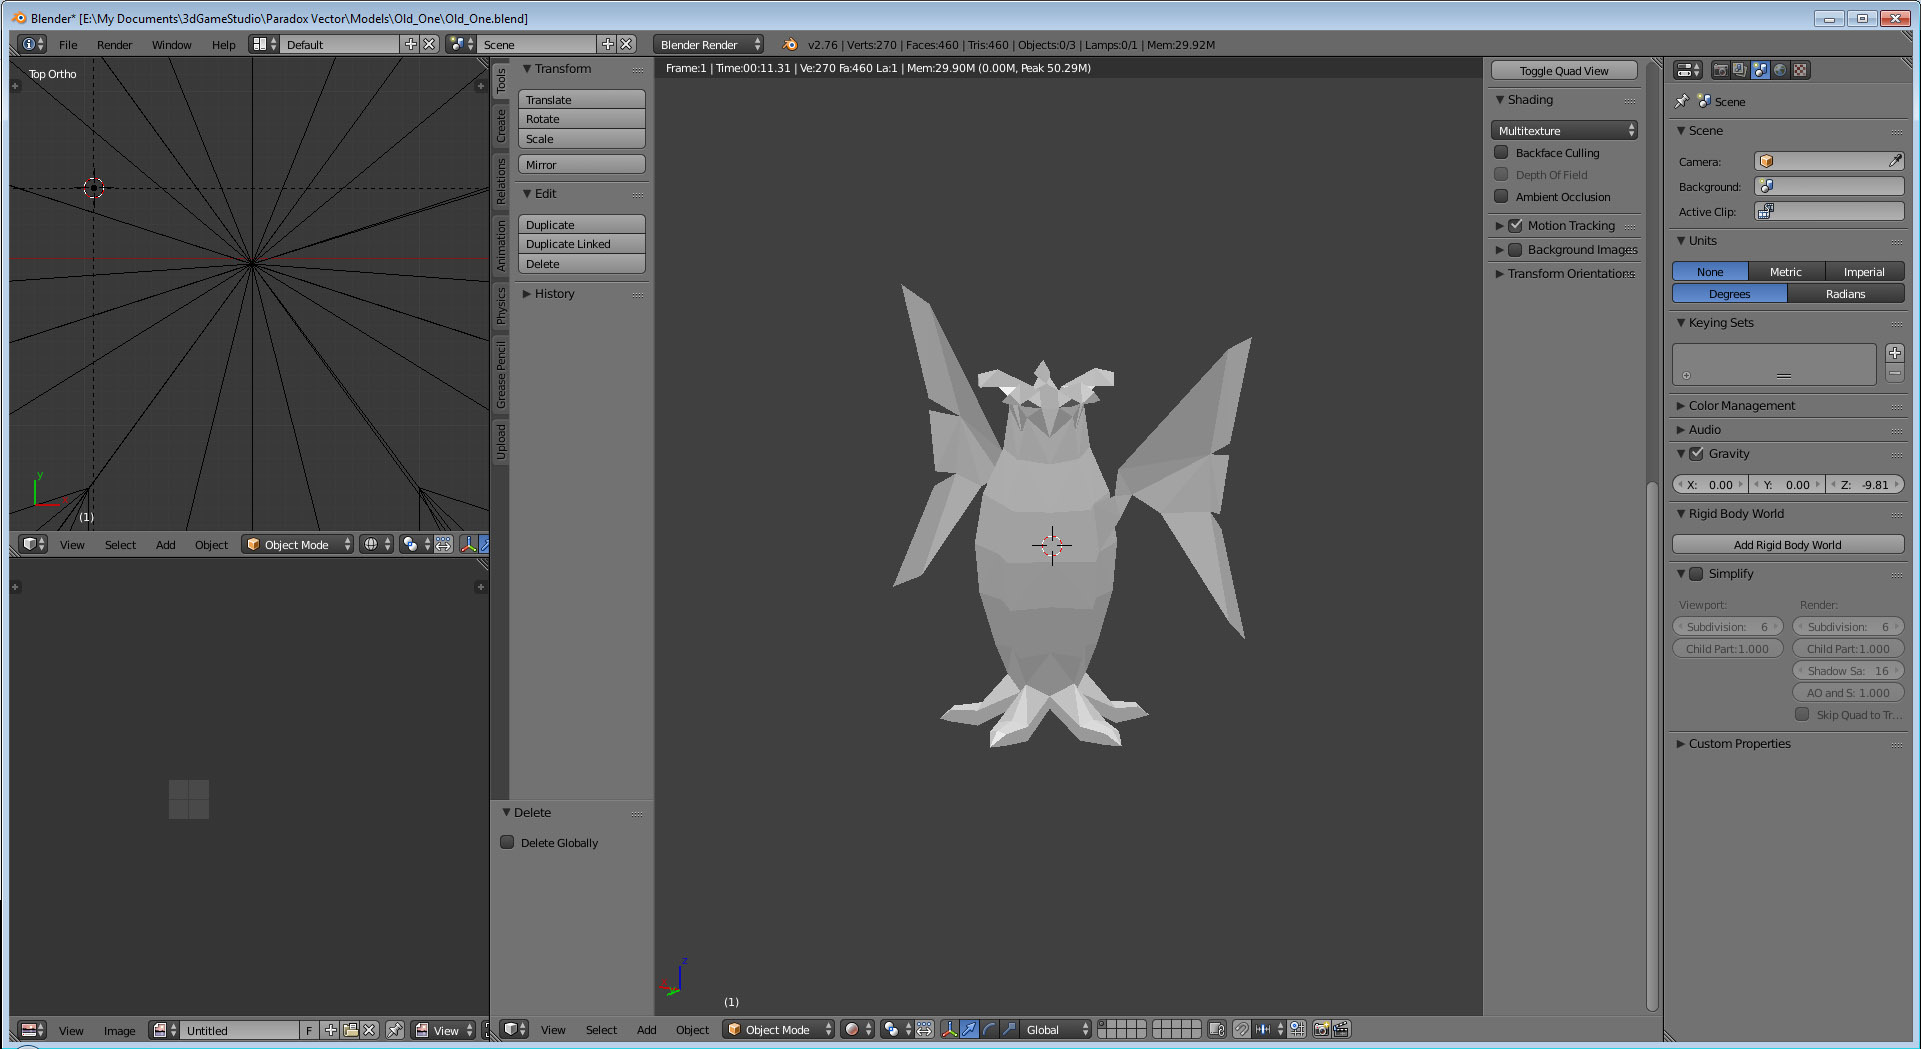
Task: Click the eyedropper next to the Camera field
Action: 1894,161
